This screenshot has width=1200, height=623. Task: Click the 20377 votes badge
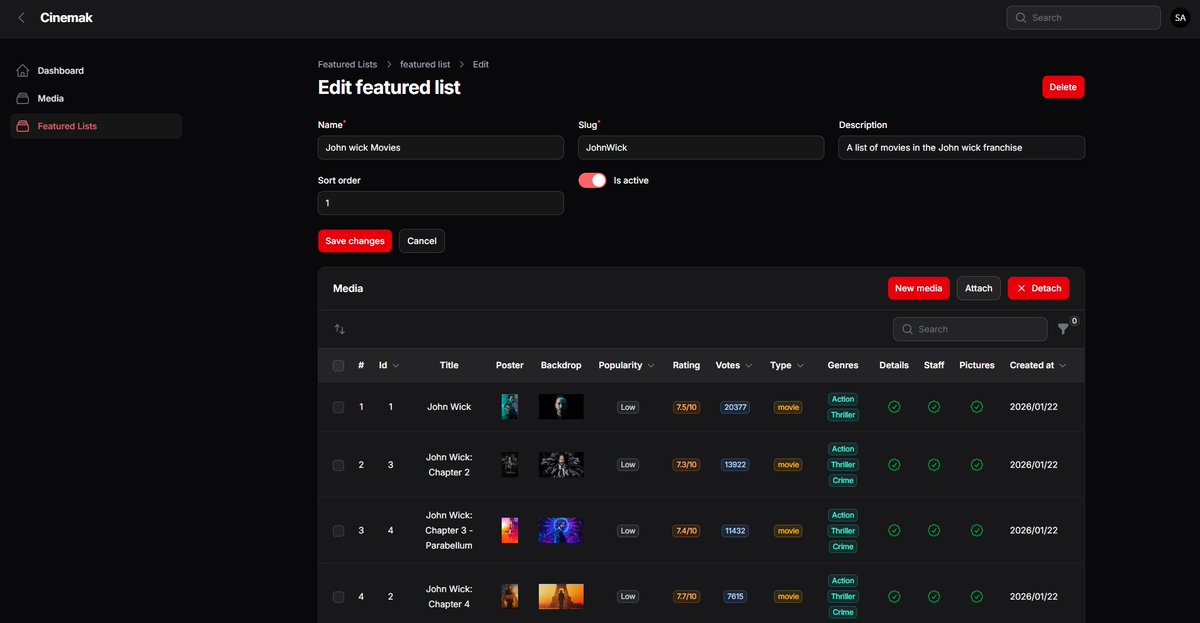point(735,407)
